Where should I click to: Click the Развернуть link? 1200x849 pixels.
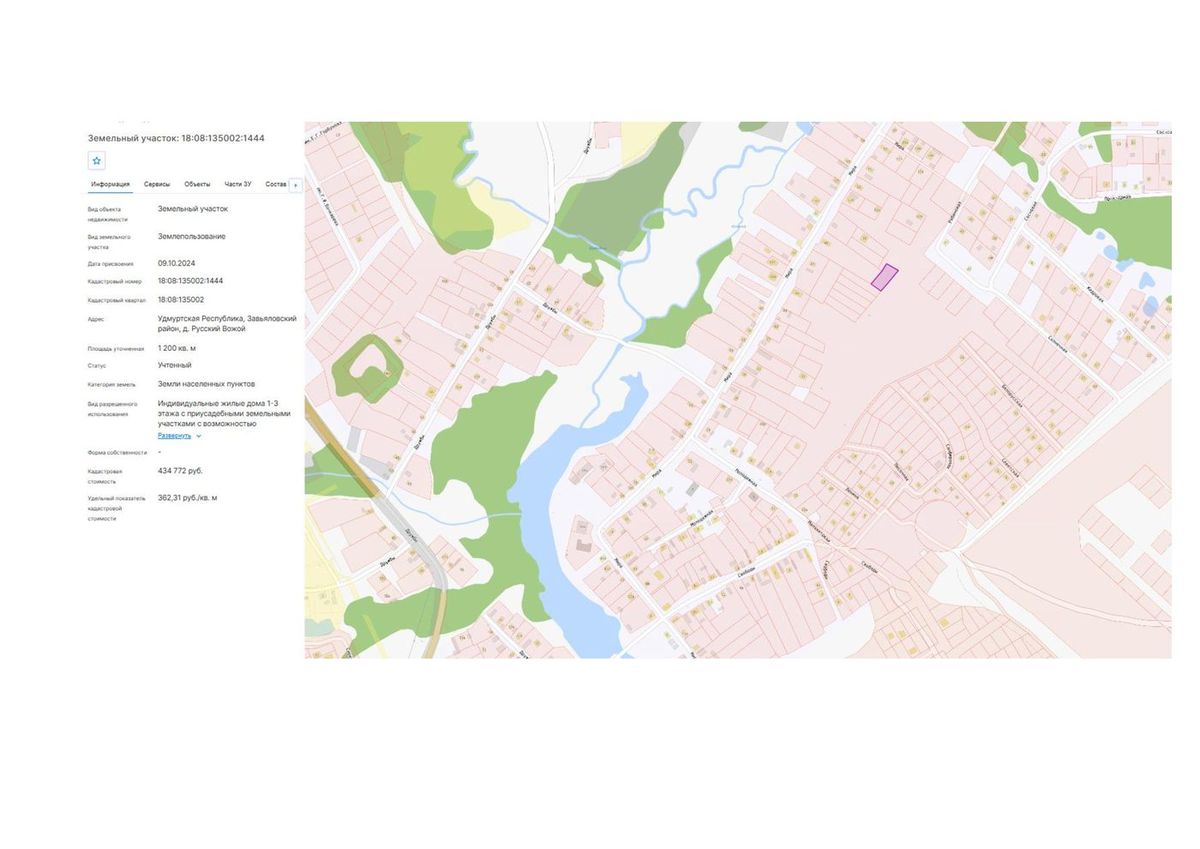[174, 436]
